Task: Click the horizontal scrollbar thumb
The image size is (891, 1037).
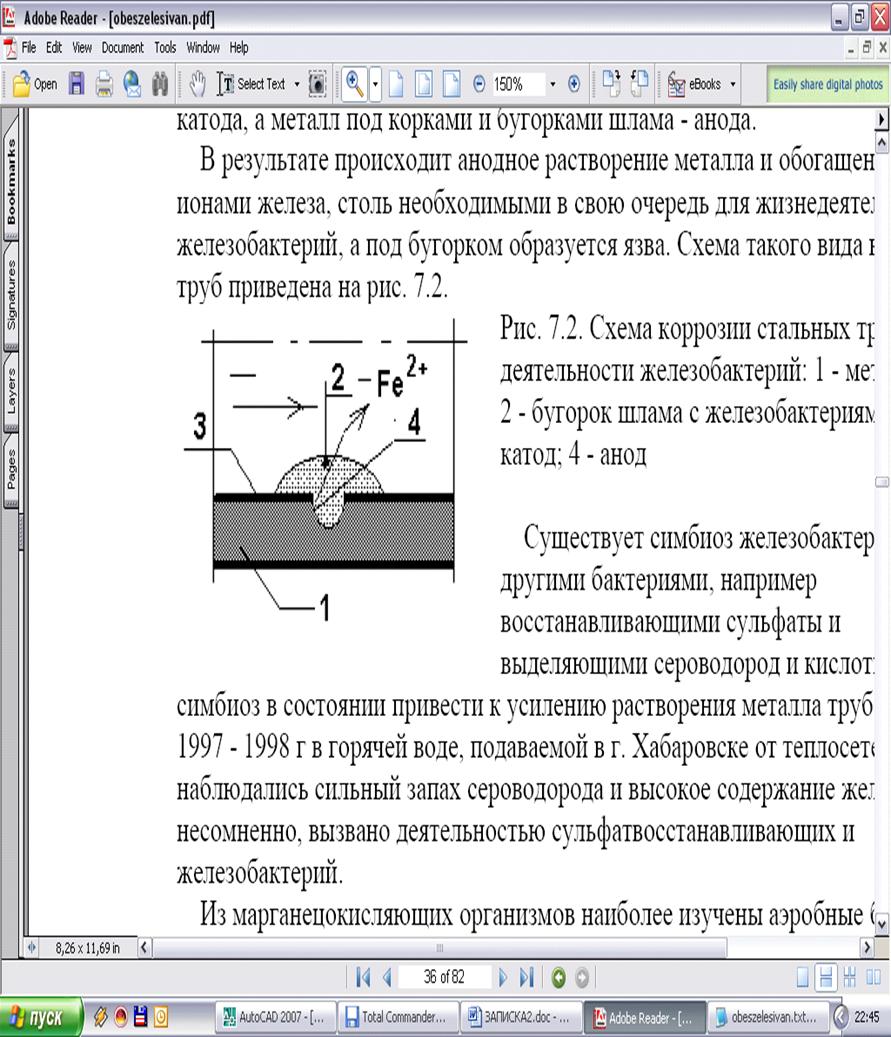Action: point(438,946)
